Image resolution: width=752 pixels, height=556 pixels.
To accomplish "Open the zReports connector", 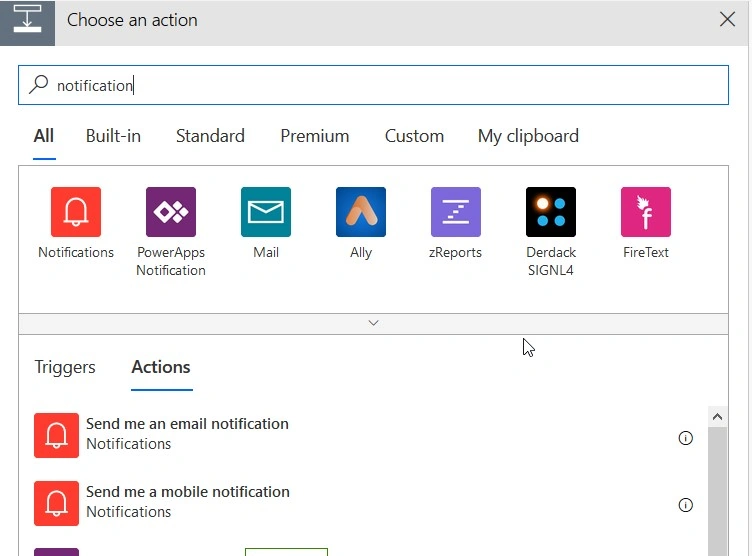I will [456, 212].
